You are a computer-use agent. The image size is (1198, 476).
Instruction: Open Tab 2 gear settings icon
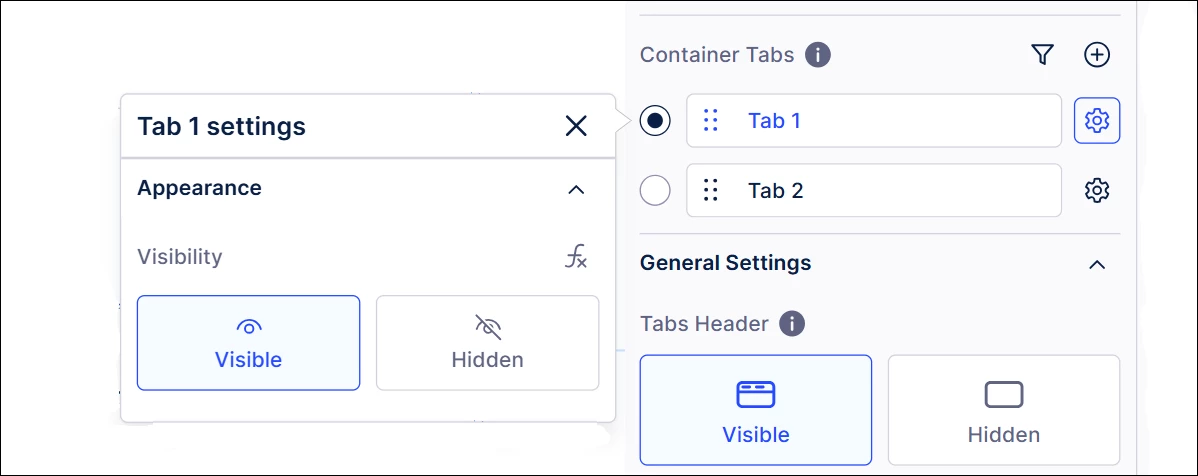1097,190
